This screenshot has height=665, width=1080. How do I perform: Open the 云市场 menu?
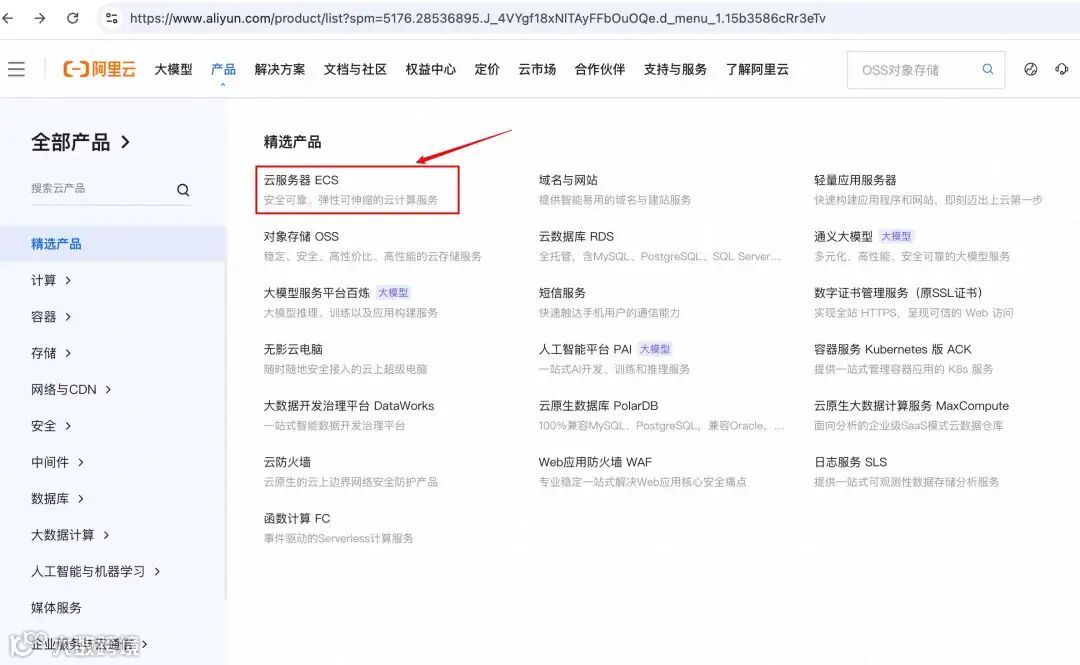(x=537, y=70)
